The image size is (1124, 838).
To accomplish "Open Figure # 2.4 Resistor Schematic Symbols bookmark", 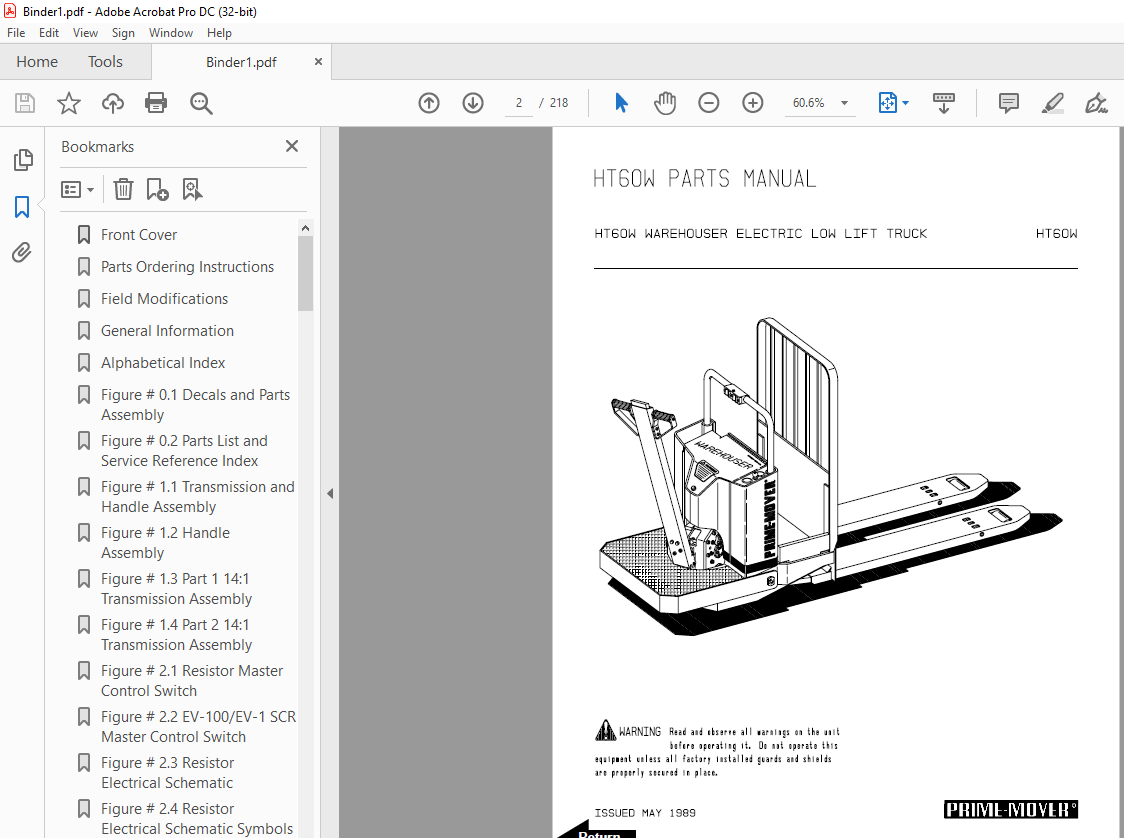I will (x=196, y=819).
